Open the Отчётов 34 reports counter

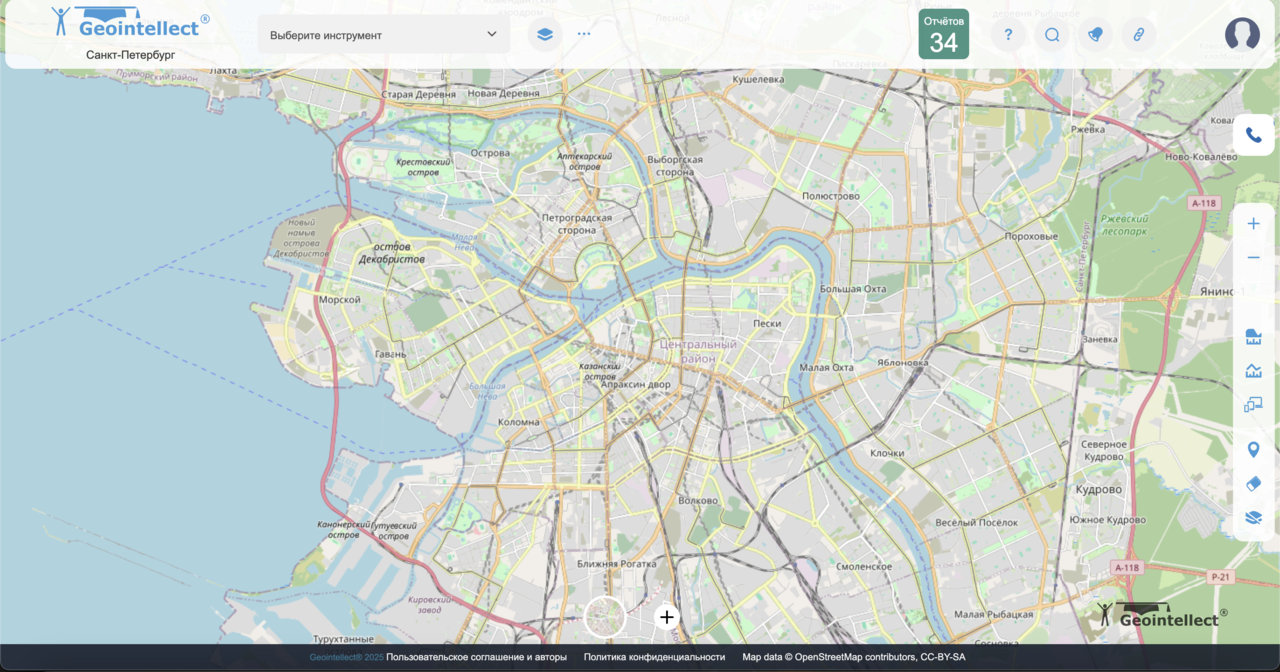click(x=943, y=35)
